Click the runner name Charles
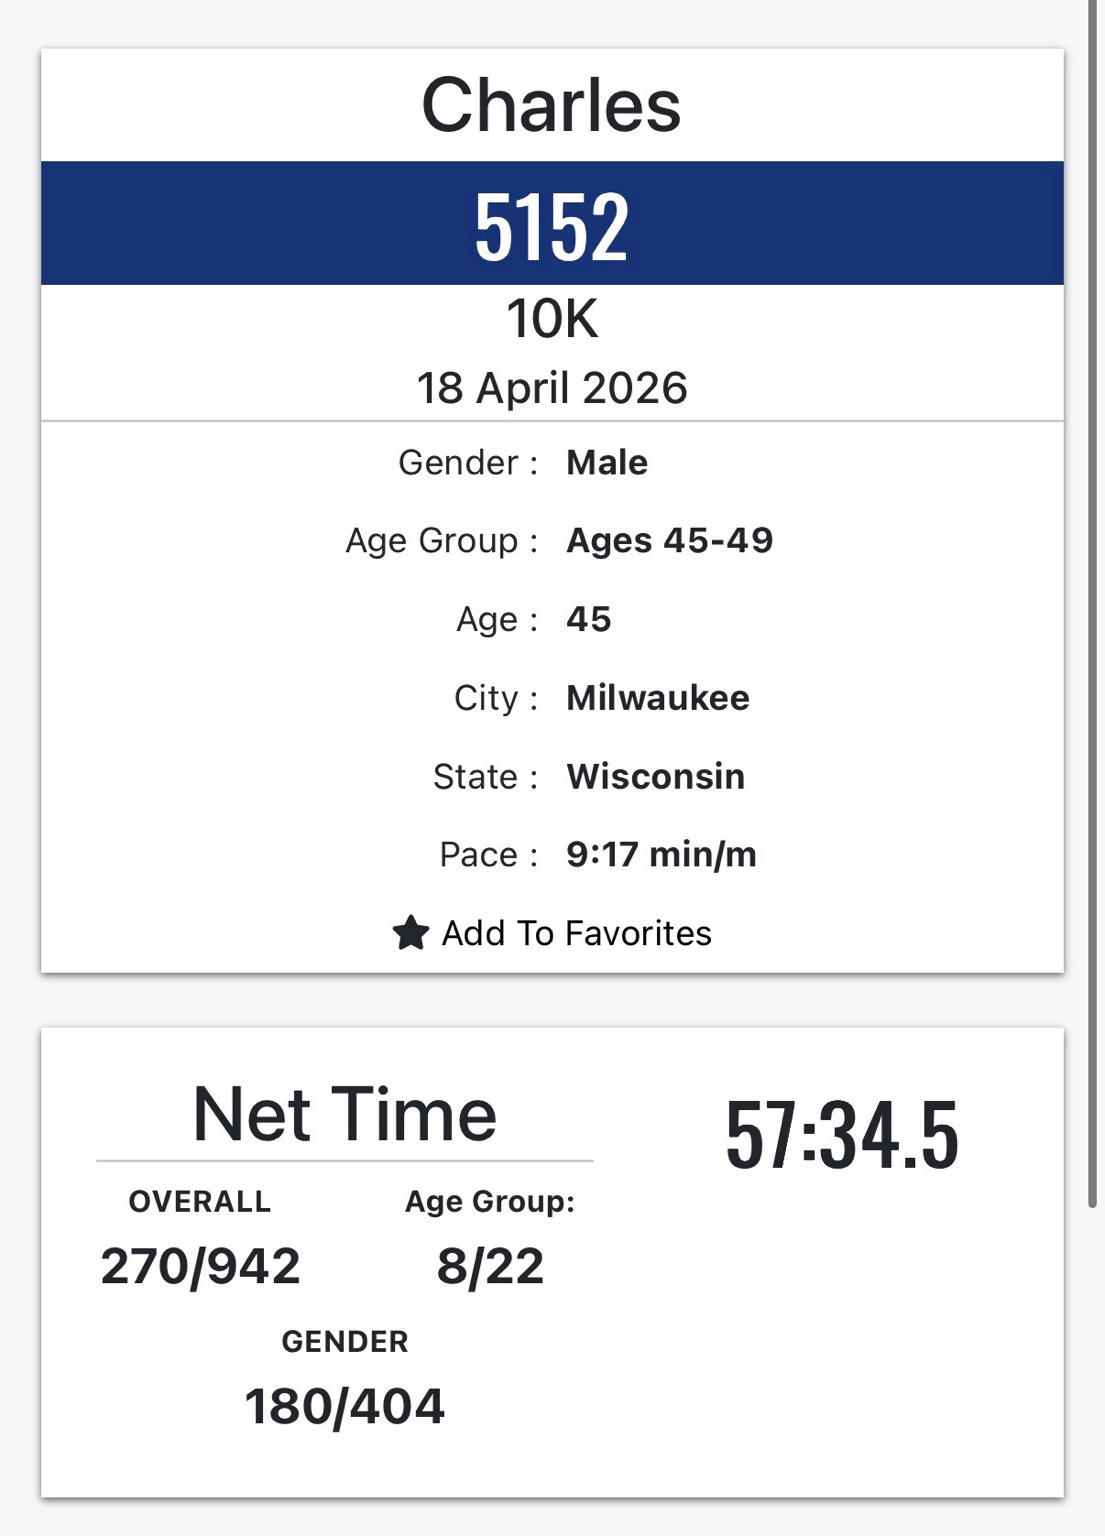This screenshot has width=1105, height=1536. coord(551,105)
